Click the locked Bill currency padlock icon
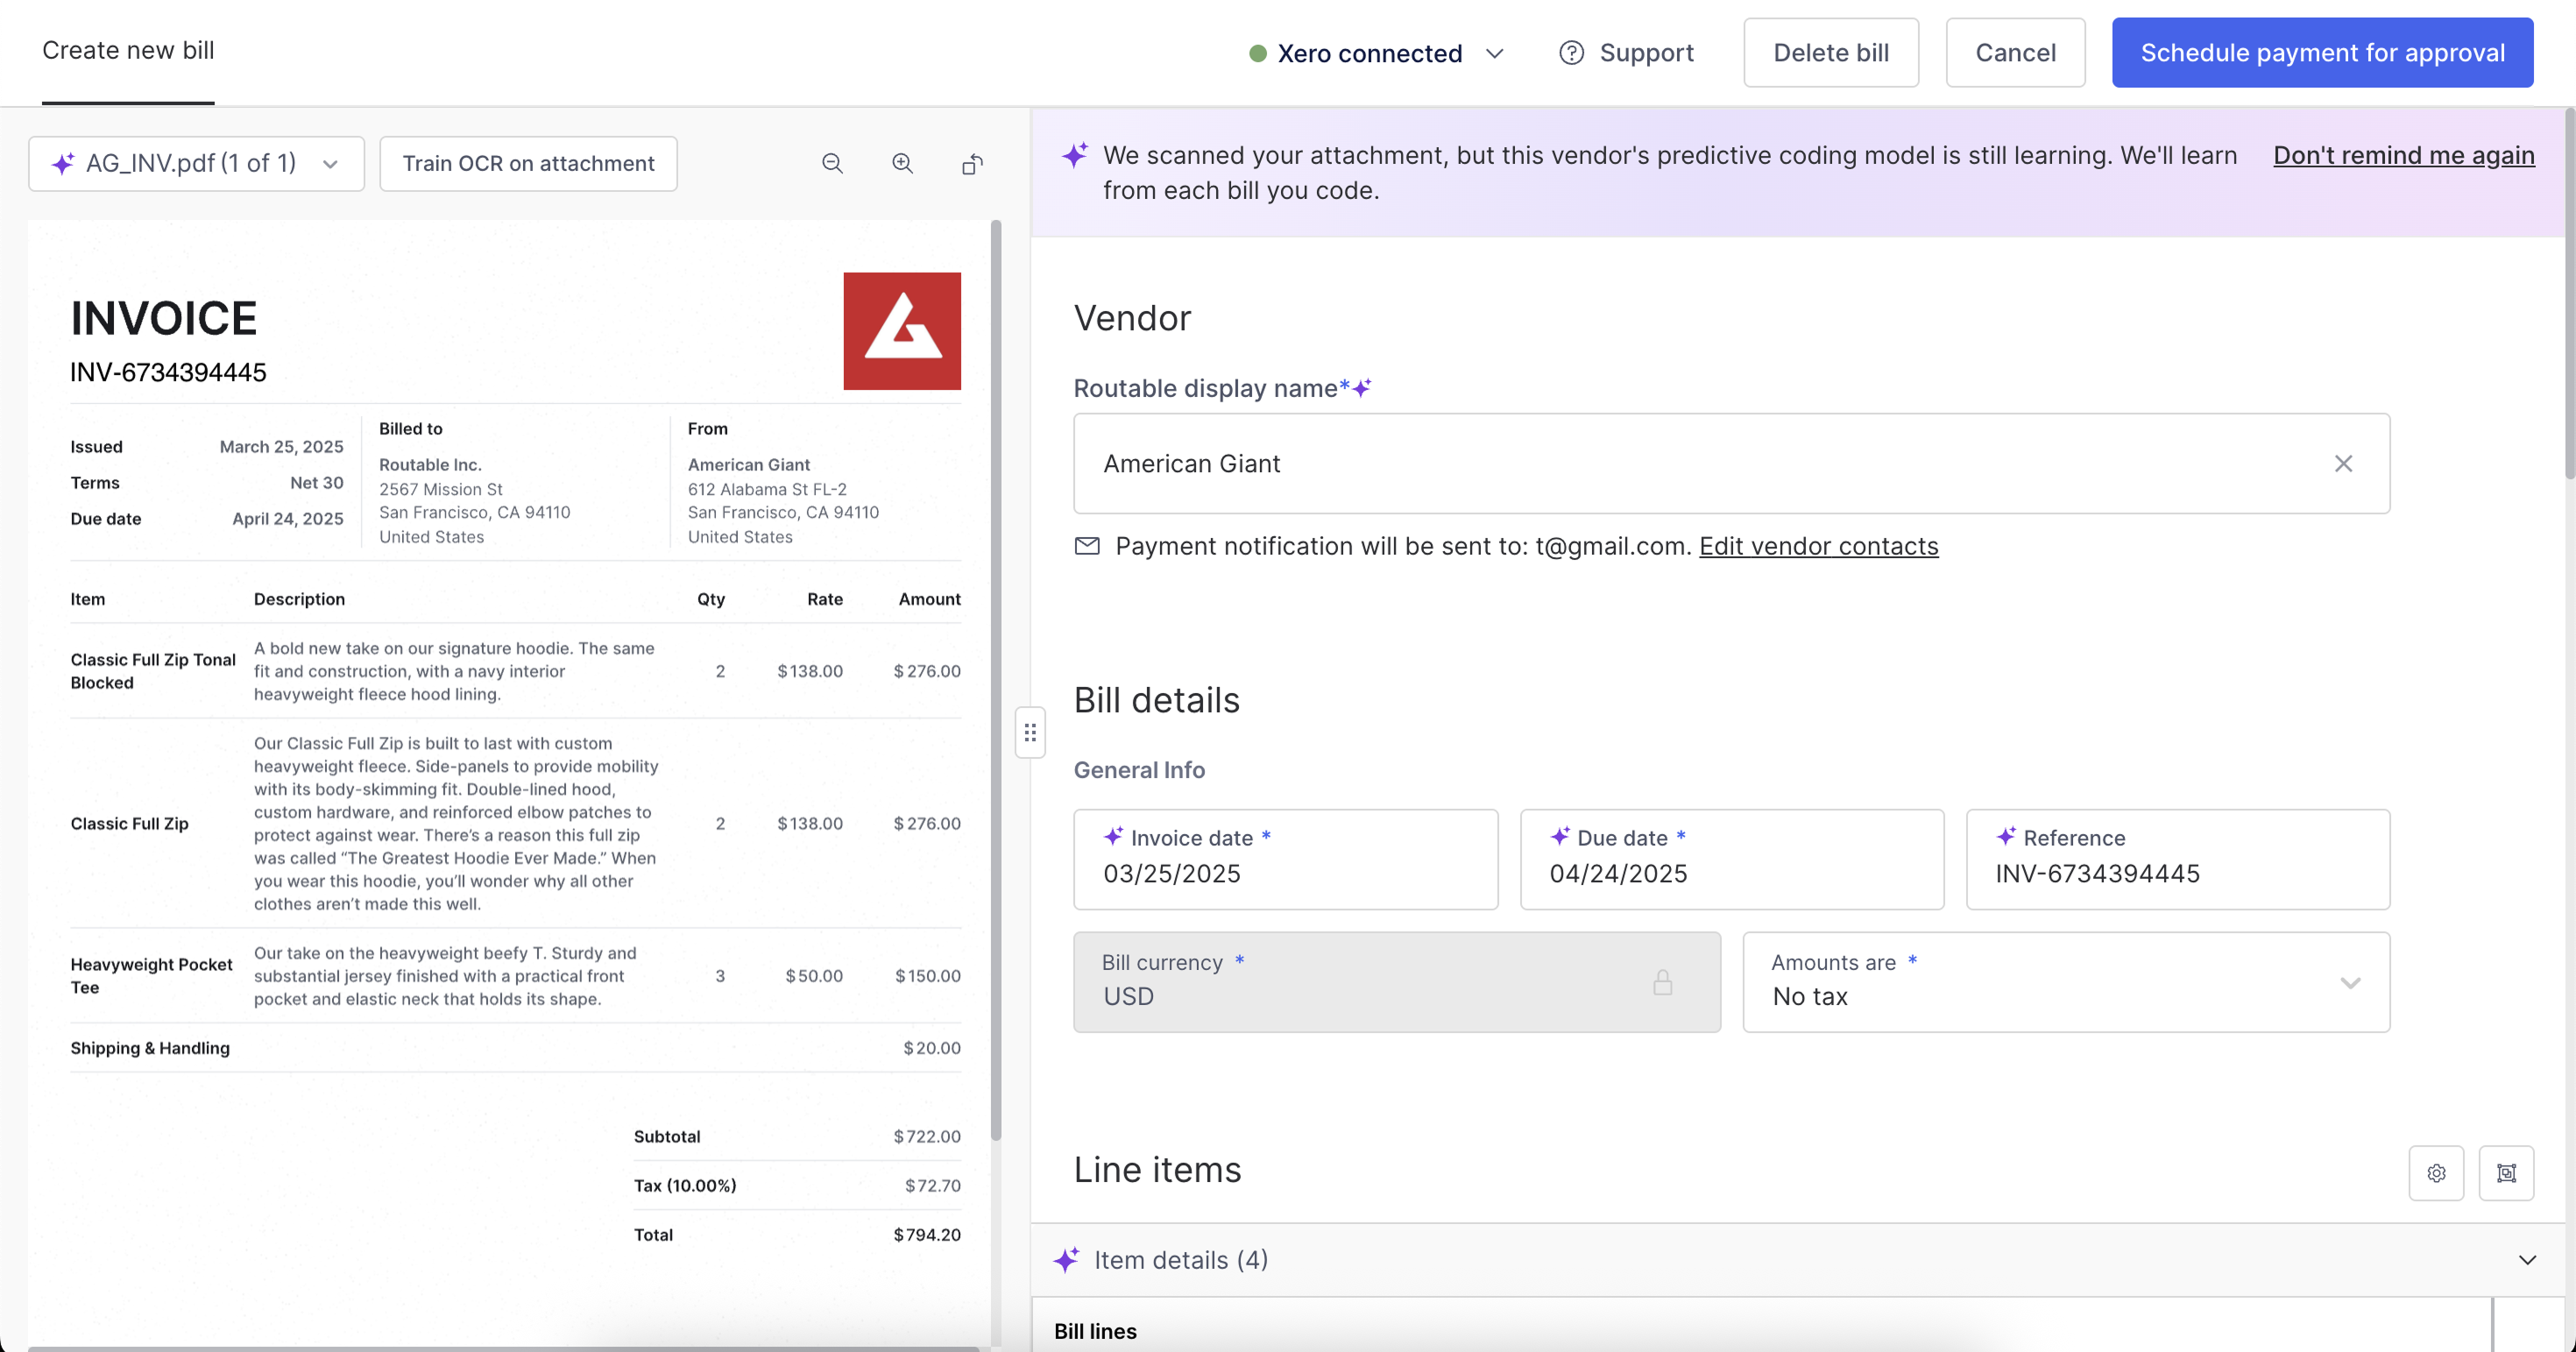 (1662, 982)
